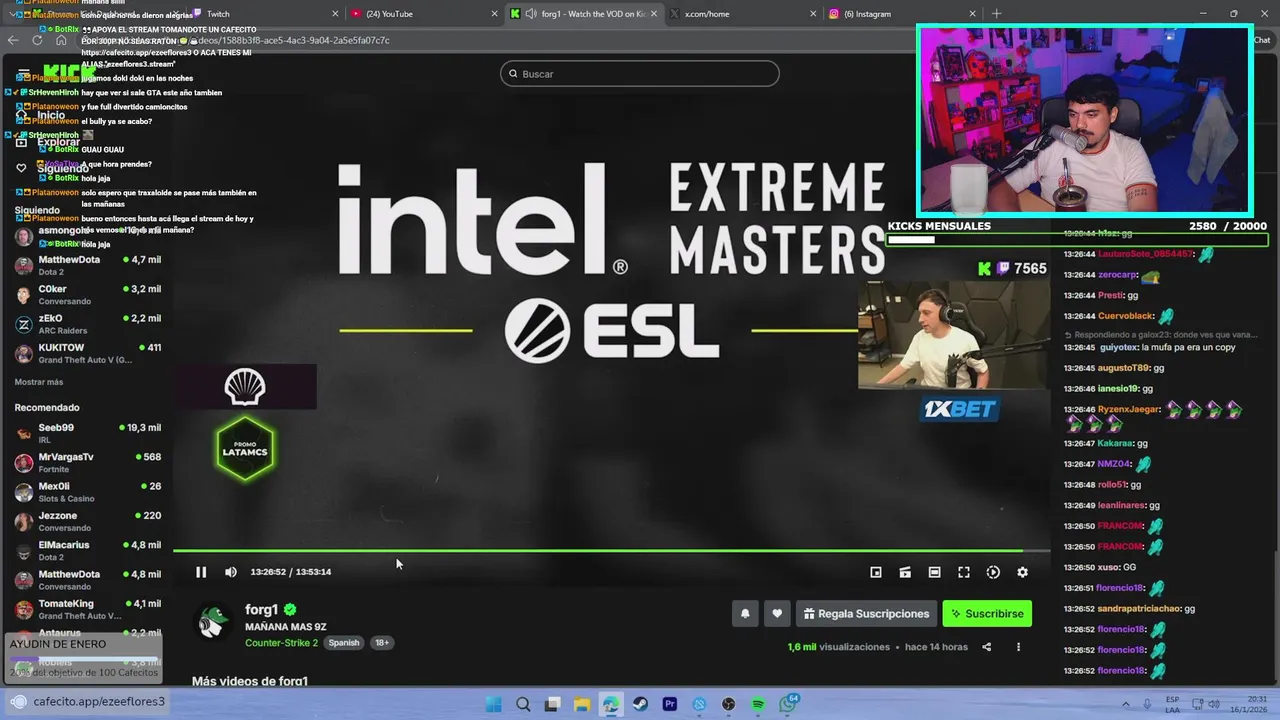Open MatthewDota Dota 2 followed channel
Image resolution: width=1280 pixels, height=720 pixels.
(x=87, y=265)
